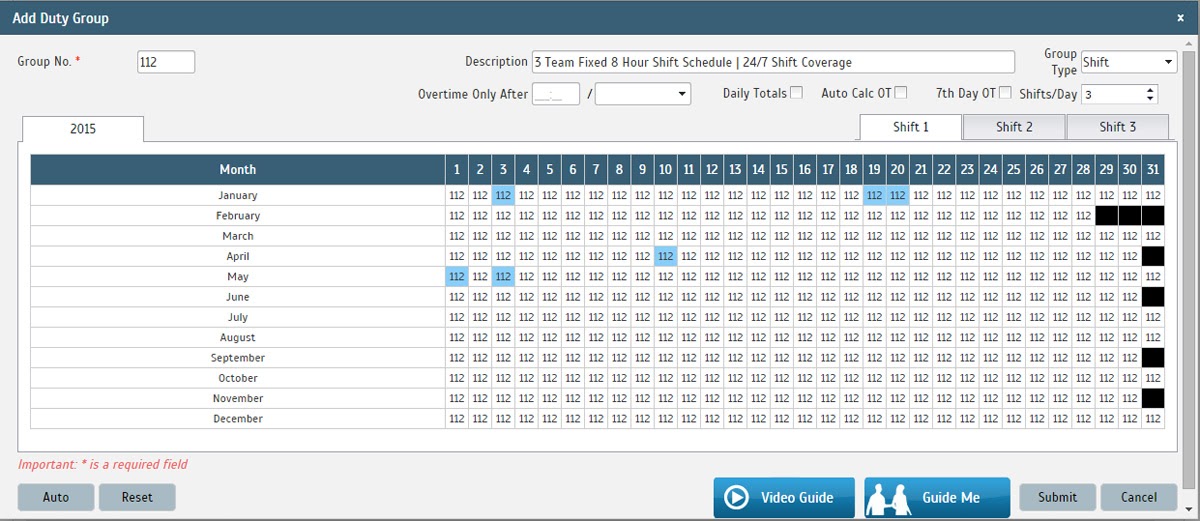
Task: Click the June day 15 cell
Action: 781,297
